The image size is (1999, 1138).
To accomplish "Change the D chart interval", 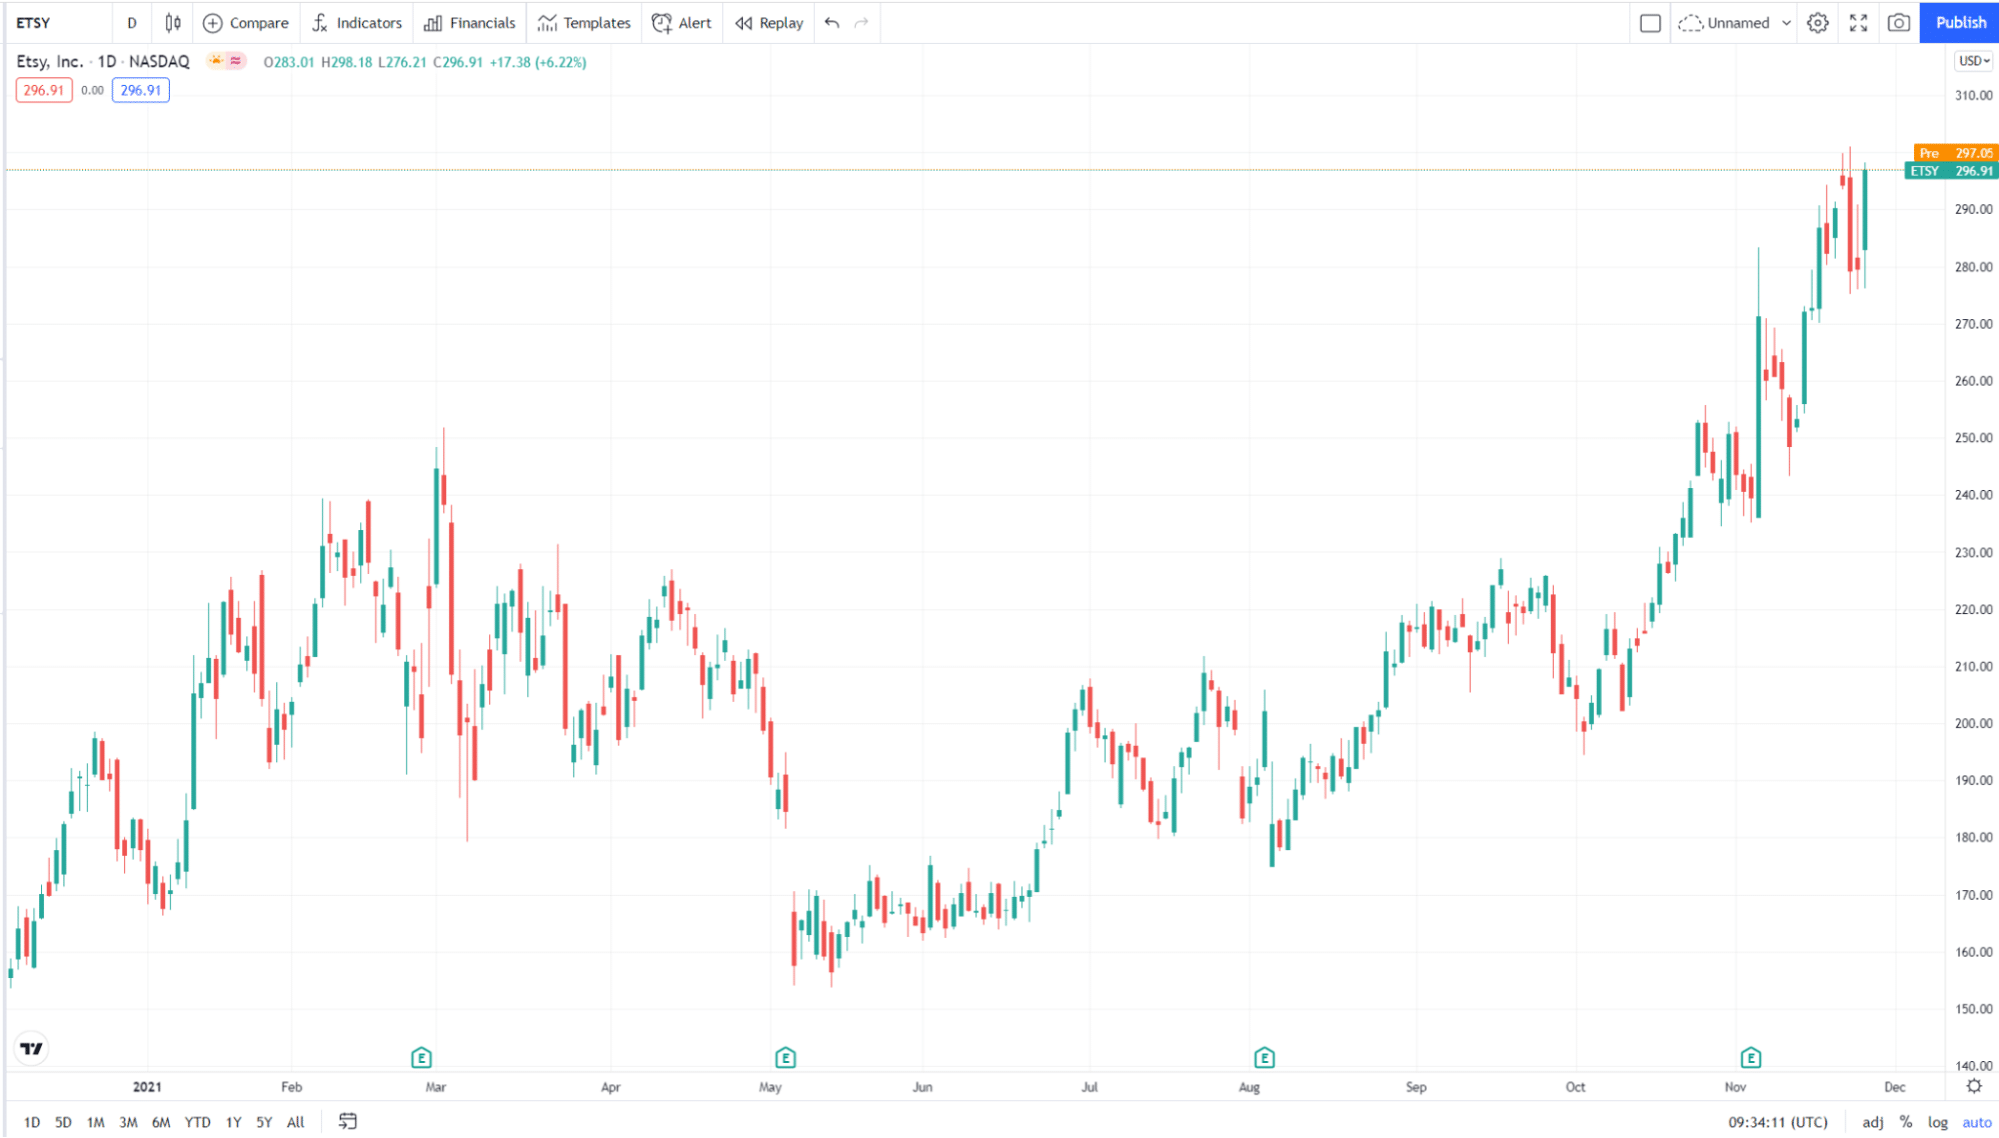I will point(132,22).
